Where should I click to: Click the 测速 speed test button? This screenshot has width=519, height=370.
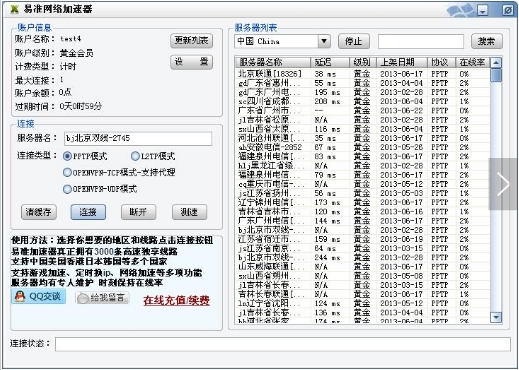[189, 212]
